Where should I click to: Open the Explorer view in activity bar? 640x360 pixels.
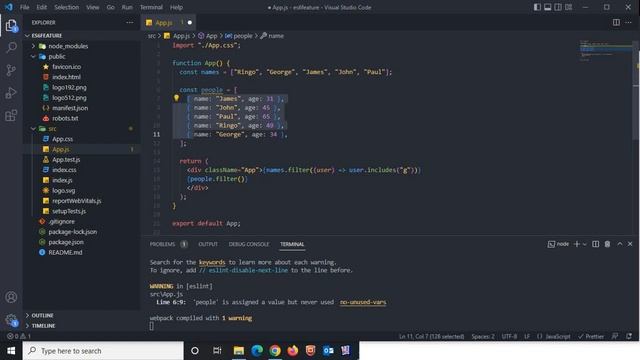[x=11, y=25]
